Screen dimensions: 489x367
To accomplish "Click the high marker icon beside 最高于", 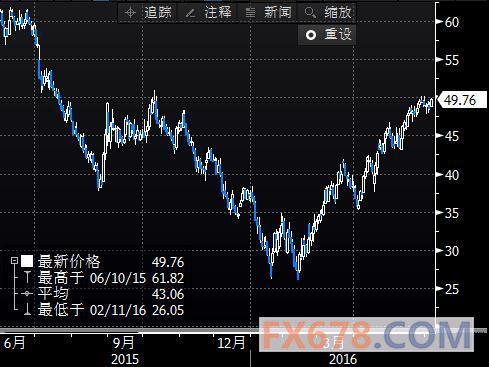I will 27,277.
